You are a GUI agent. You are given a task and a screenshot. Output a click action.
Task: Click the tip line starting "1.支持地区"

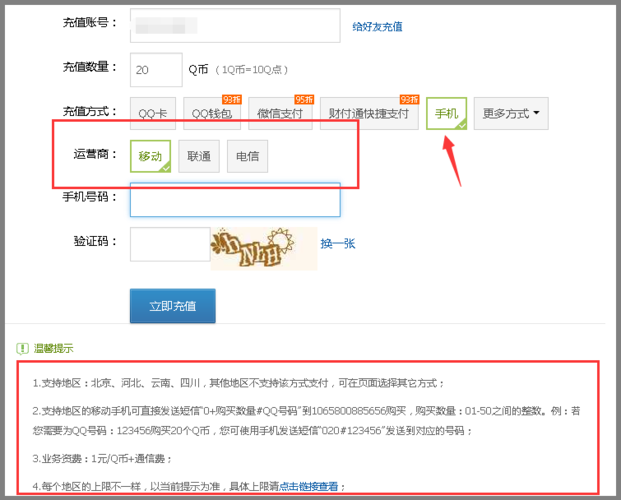pyautogui.click(x=238, y=383)
